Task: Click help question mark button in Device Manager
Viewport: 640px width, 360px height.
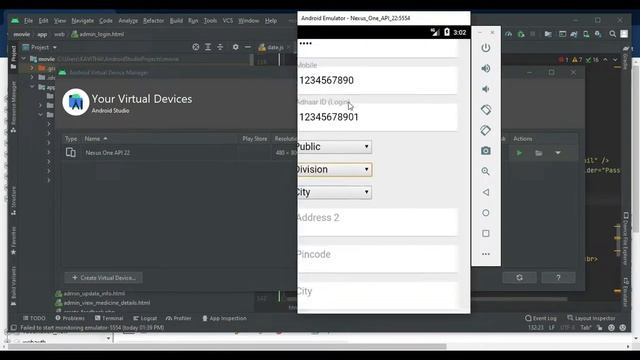Action: click(558, 278)
